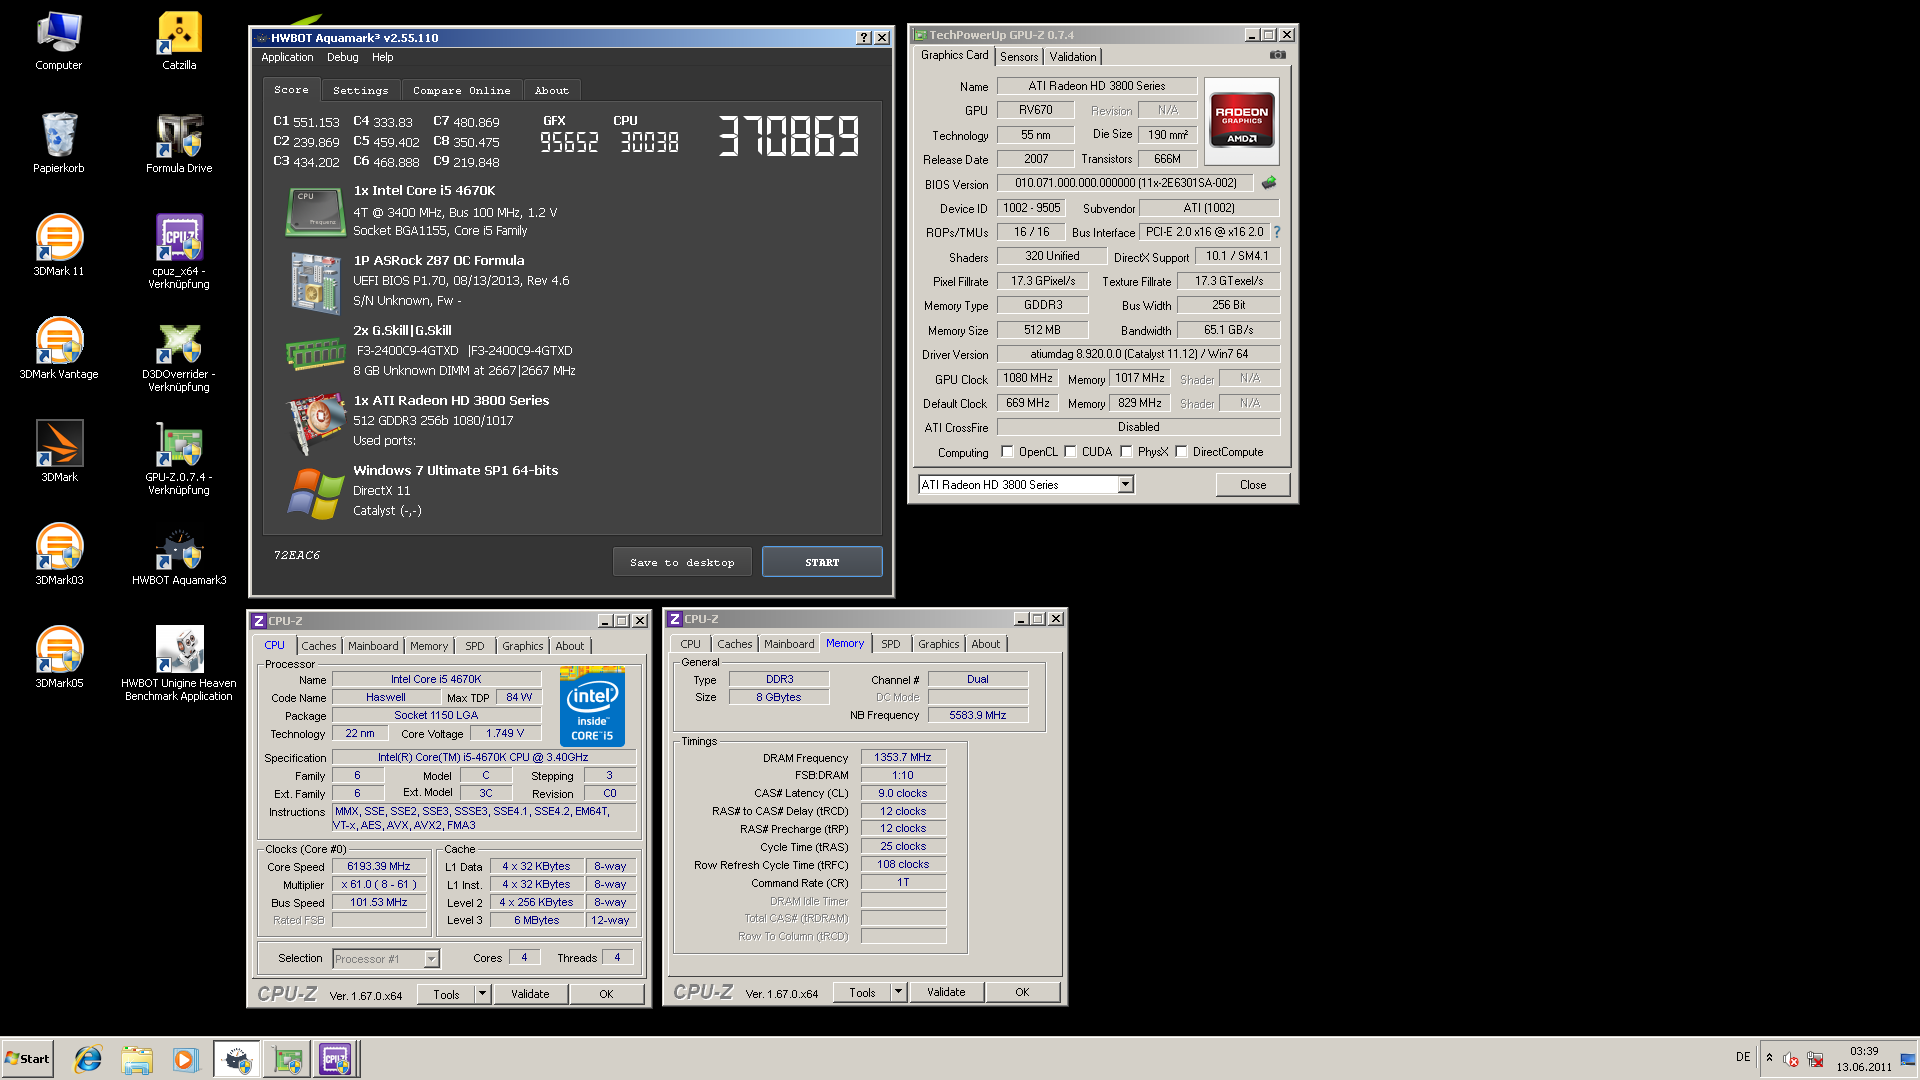The height and width of the screenshot is (1080, 1920).
Task: Open the GPU-Z.0.7.4 desktop shortcut
Action: [x=179, y=459]
